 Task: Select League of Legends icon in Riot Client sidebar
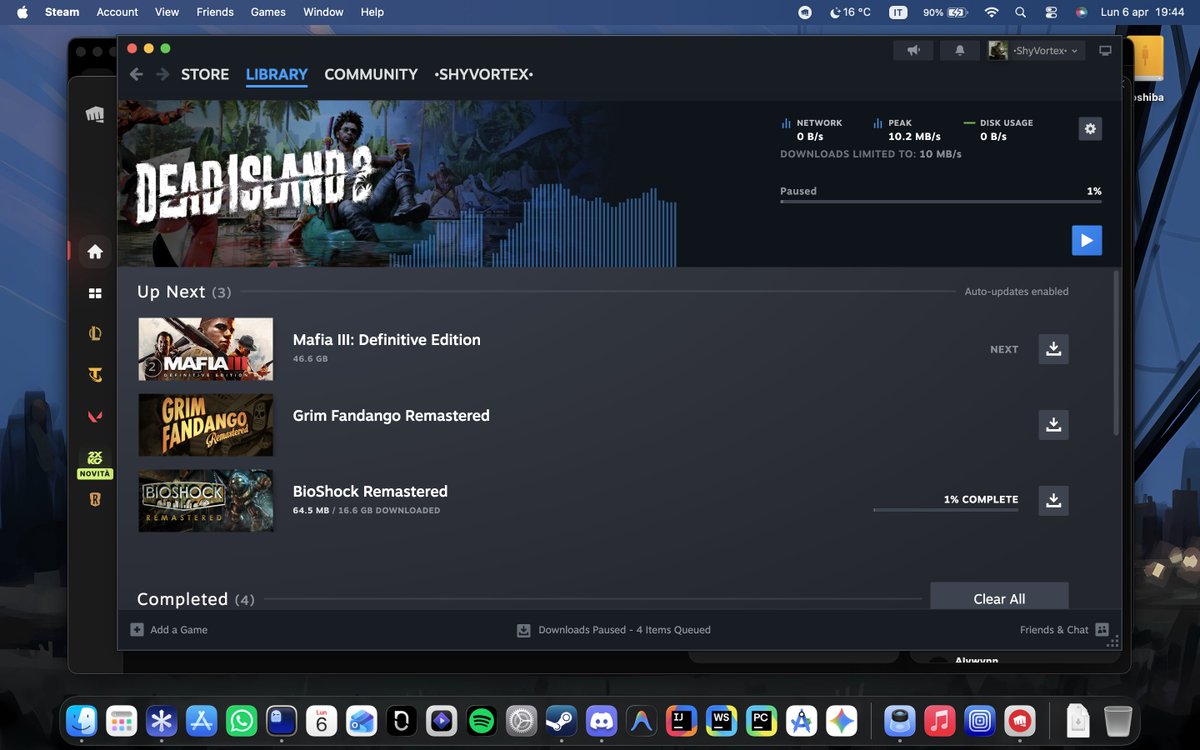pyautogui.click(x=95, y=334)
